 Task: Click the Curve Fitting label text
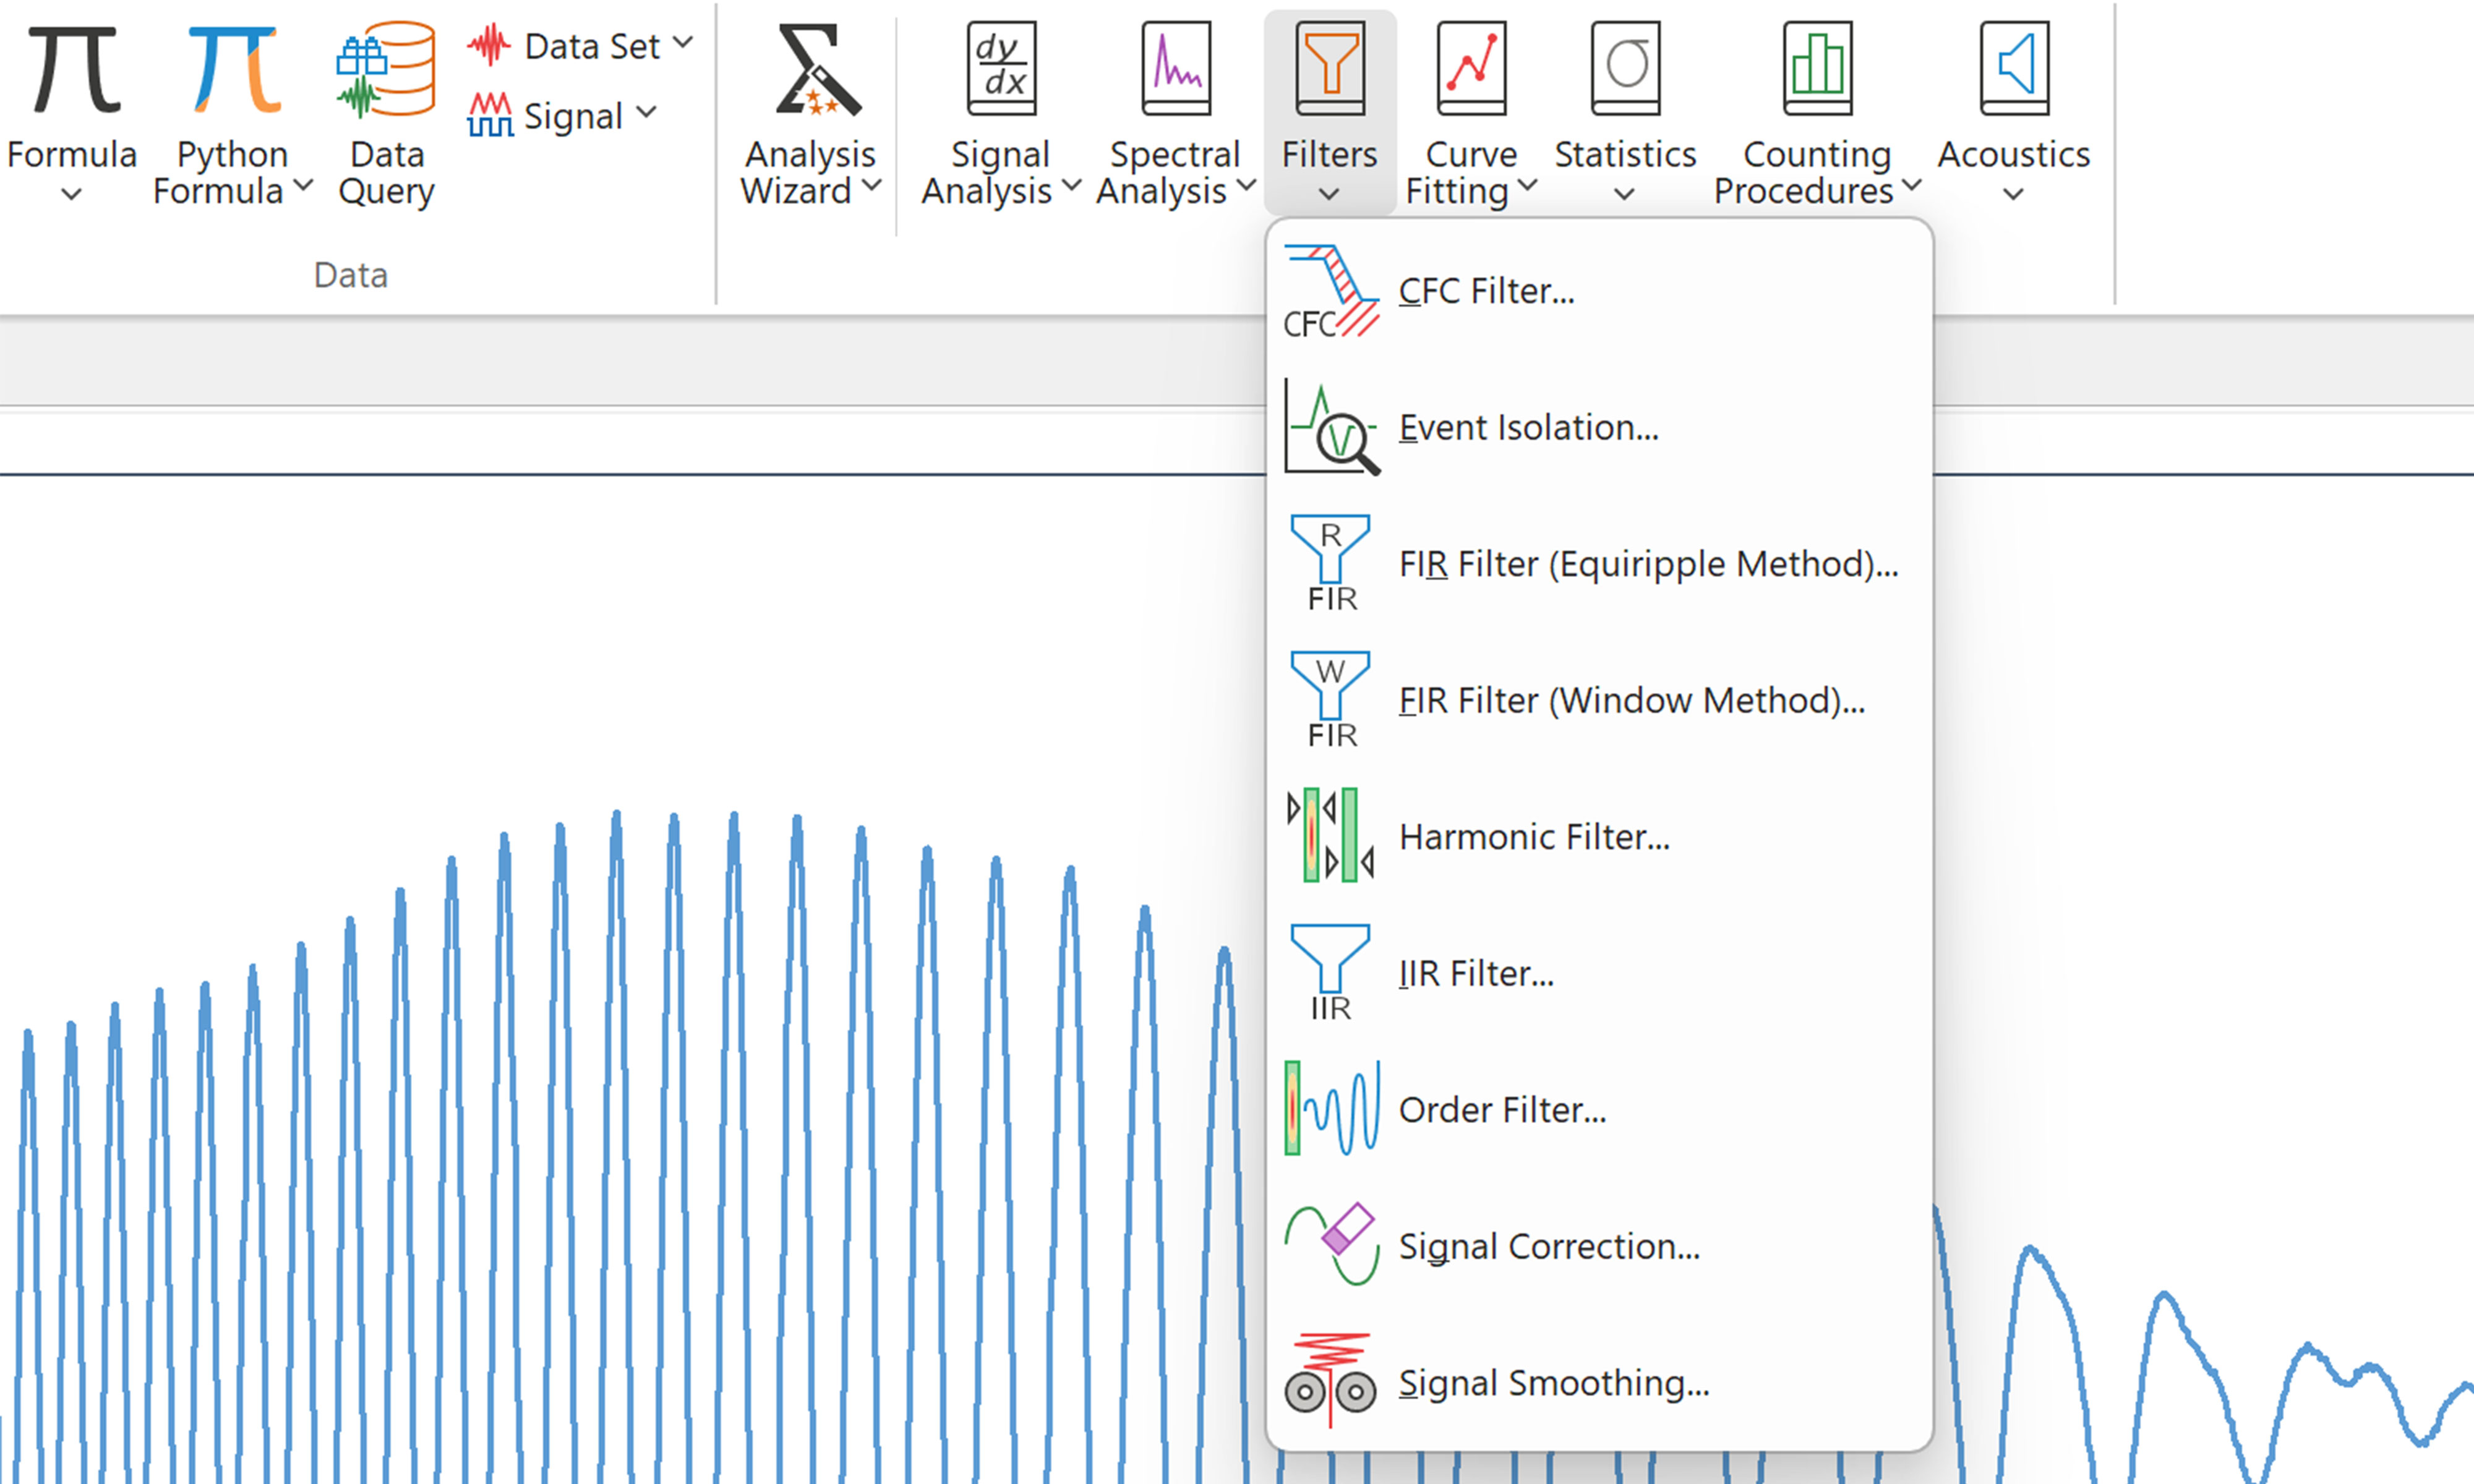pos(1462,172)
